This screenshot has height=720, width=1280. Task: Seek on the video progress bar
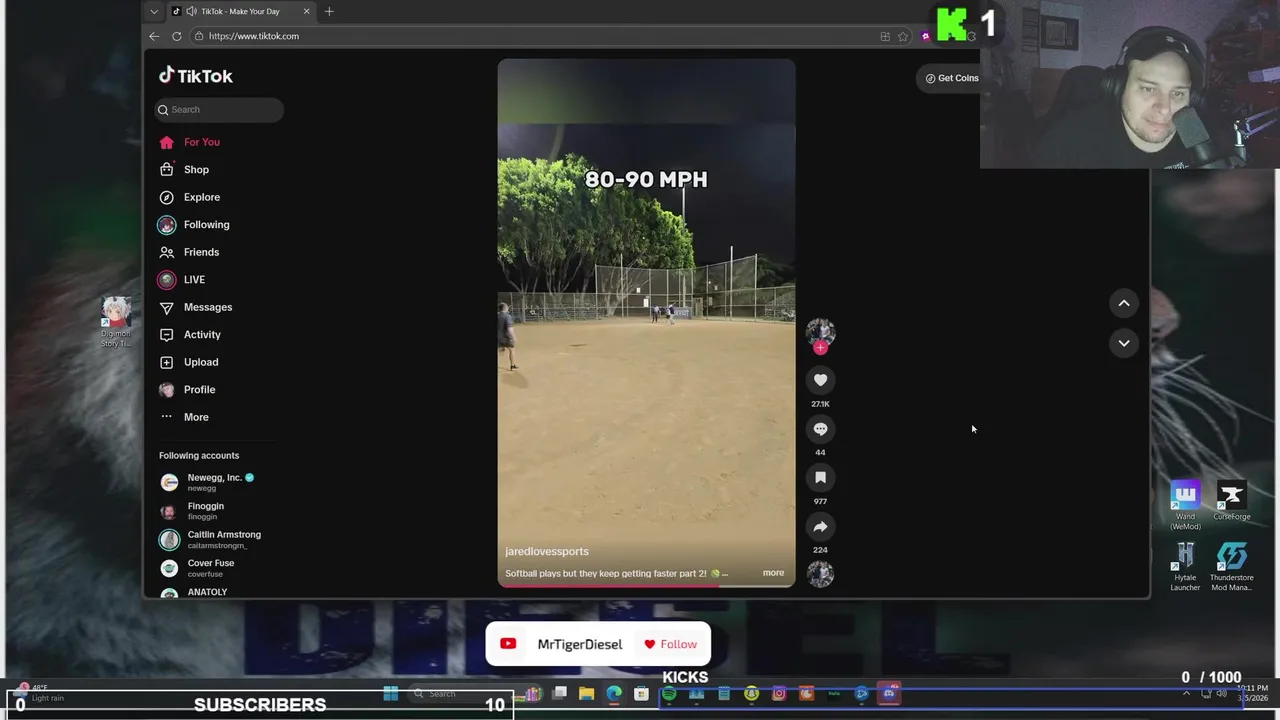646,585
